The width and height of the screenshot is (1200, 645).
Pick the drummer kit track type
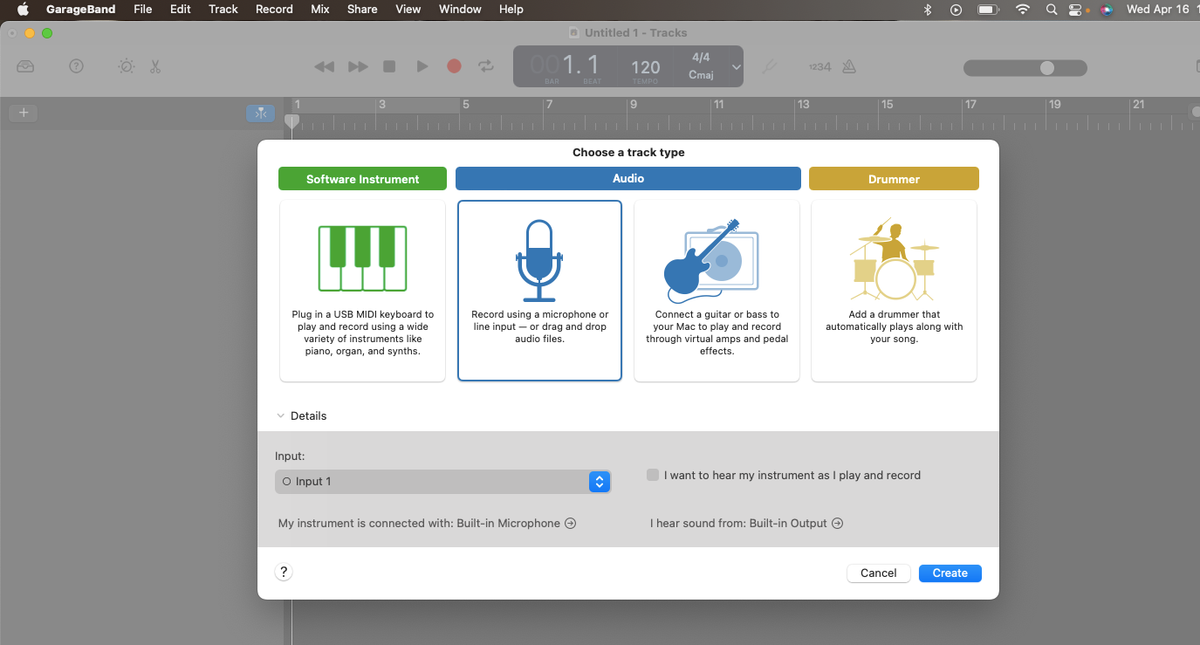[894, 290]
